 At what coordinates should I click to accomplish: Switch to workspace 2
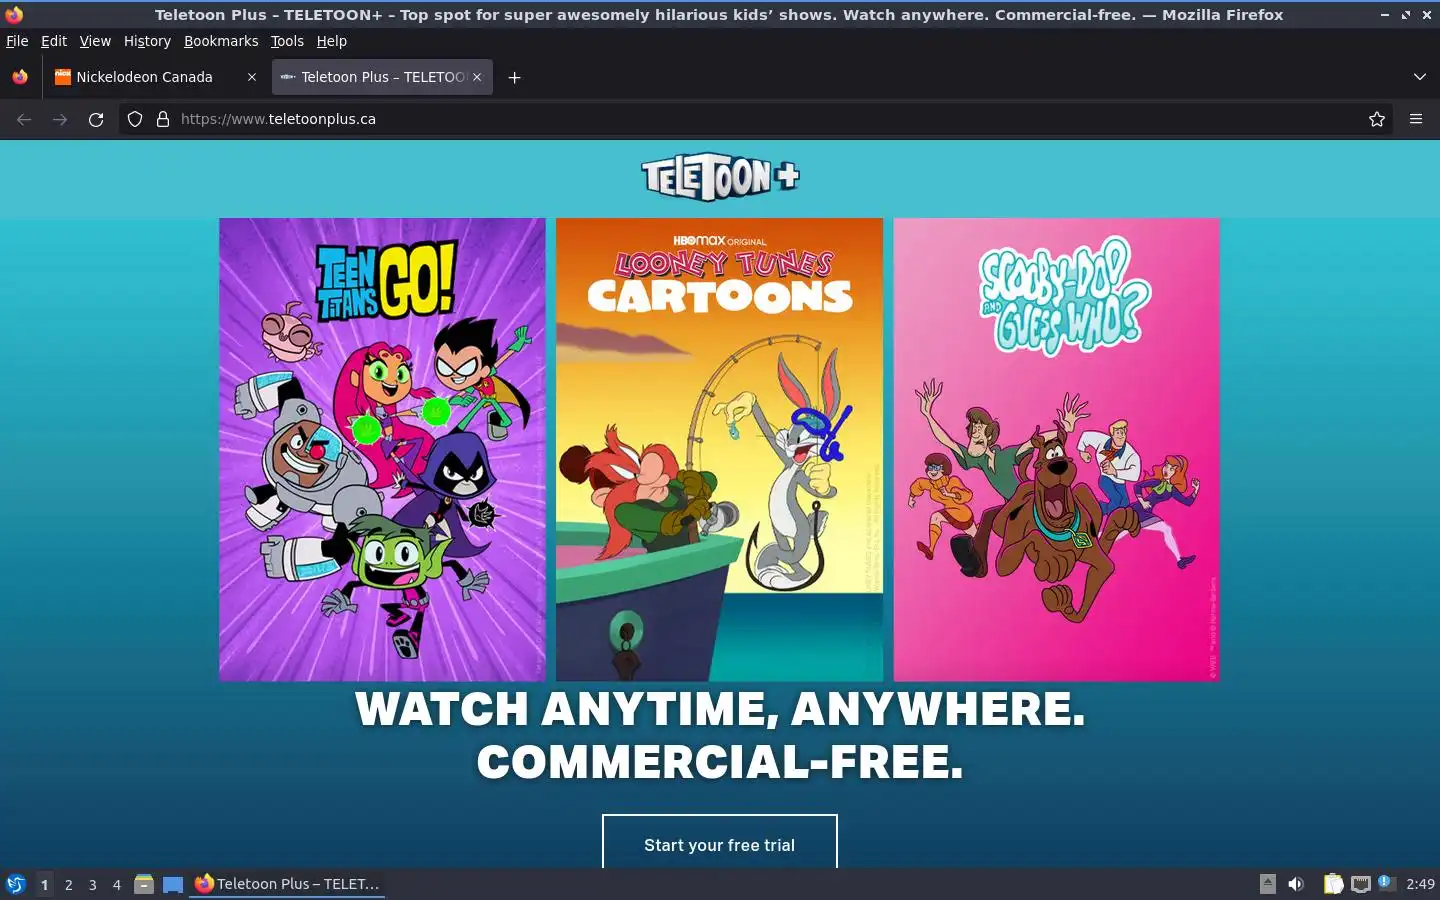click(68, 884)
